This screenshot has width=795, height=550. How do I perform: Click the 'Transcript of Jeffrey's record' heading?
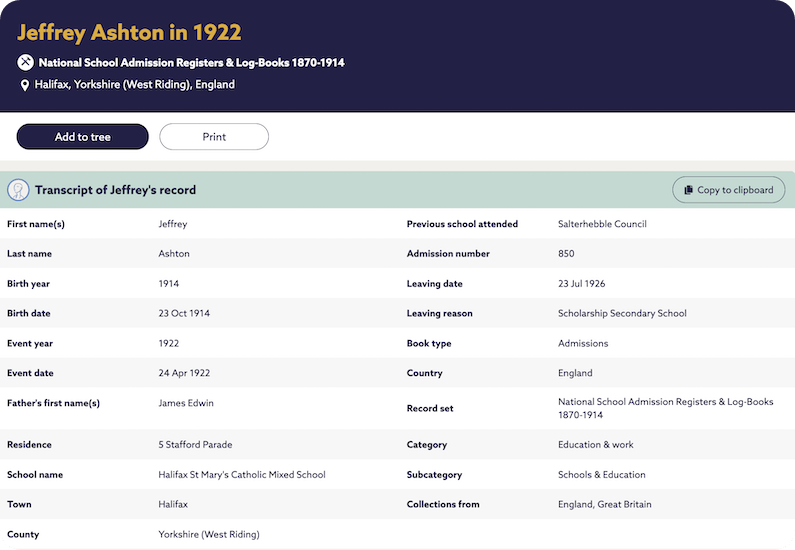115,190
